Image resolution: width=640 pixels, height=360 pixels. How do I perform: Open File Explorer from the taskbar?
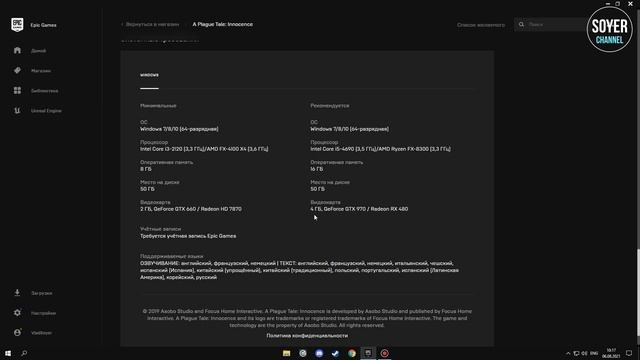(x=287, y=353)
